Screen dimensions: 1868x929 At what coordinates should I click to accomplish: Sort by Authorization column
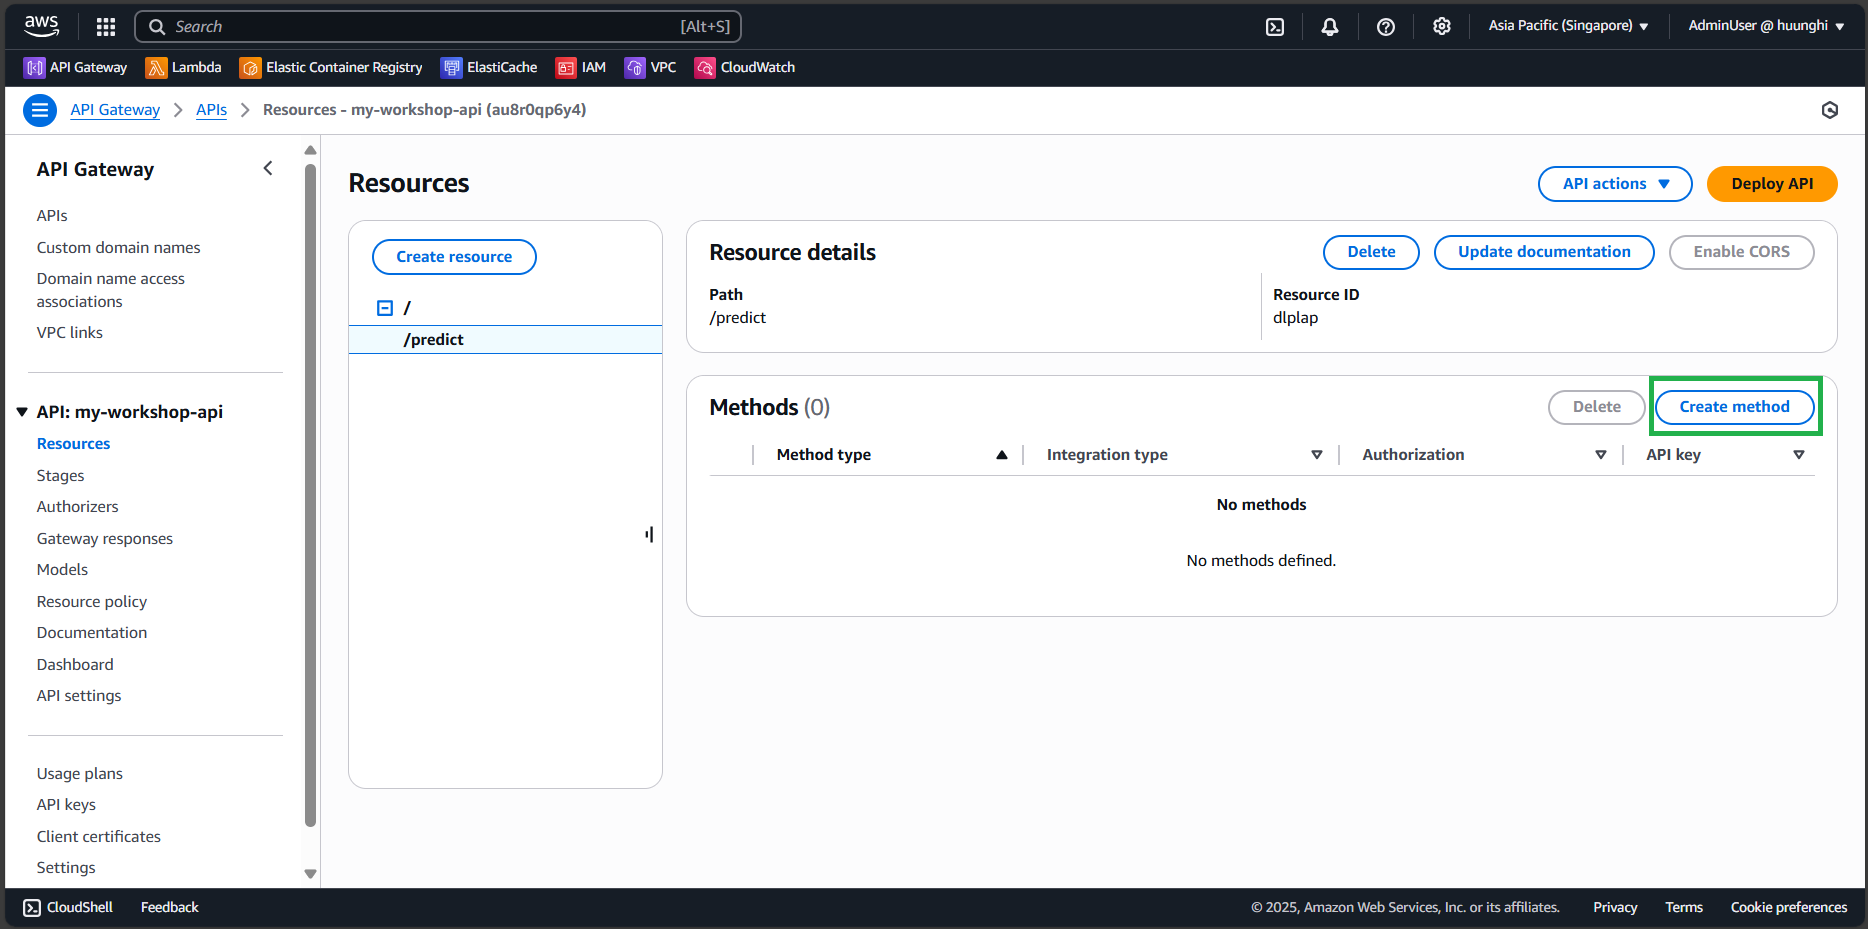pos(1601,455)
